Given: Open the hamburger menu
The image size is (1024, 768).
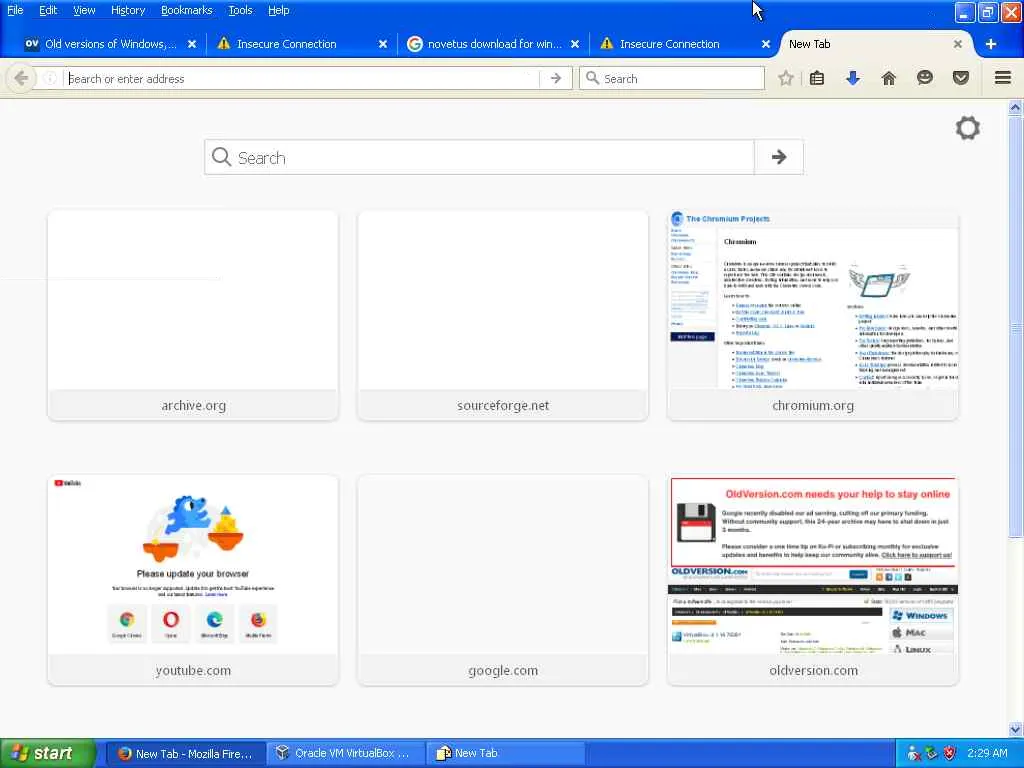Looking at the screenshot, I should click(x=1003, y=78).
